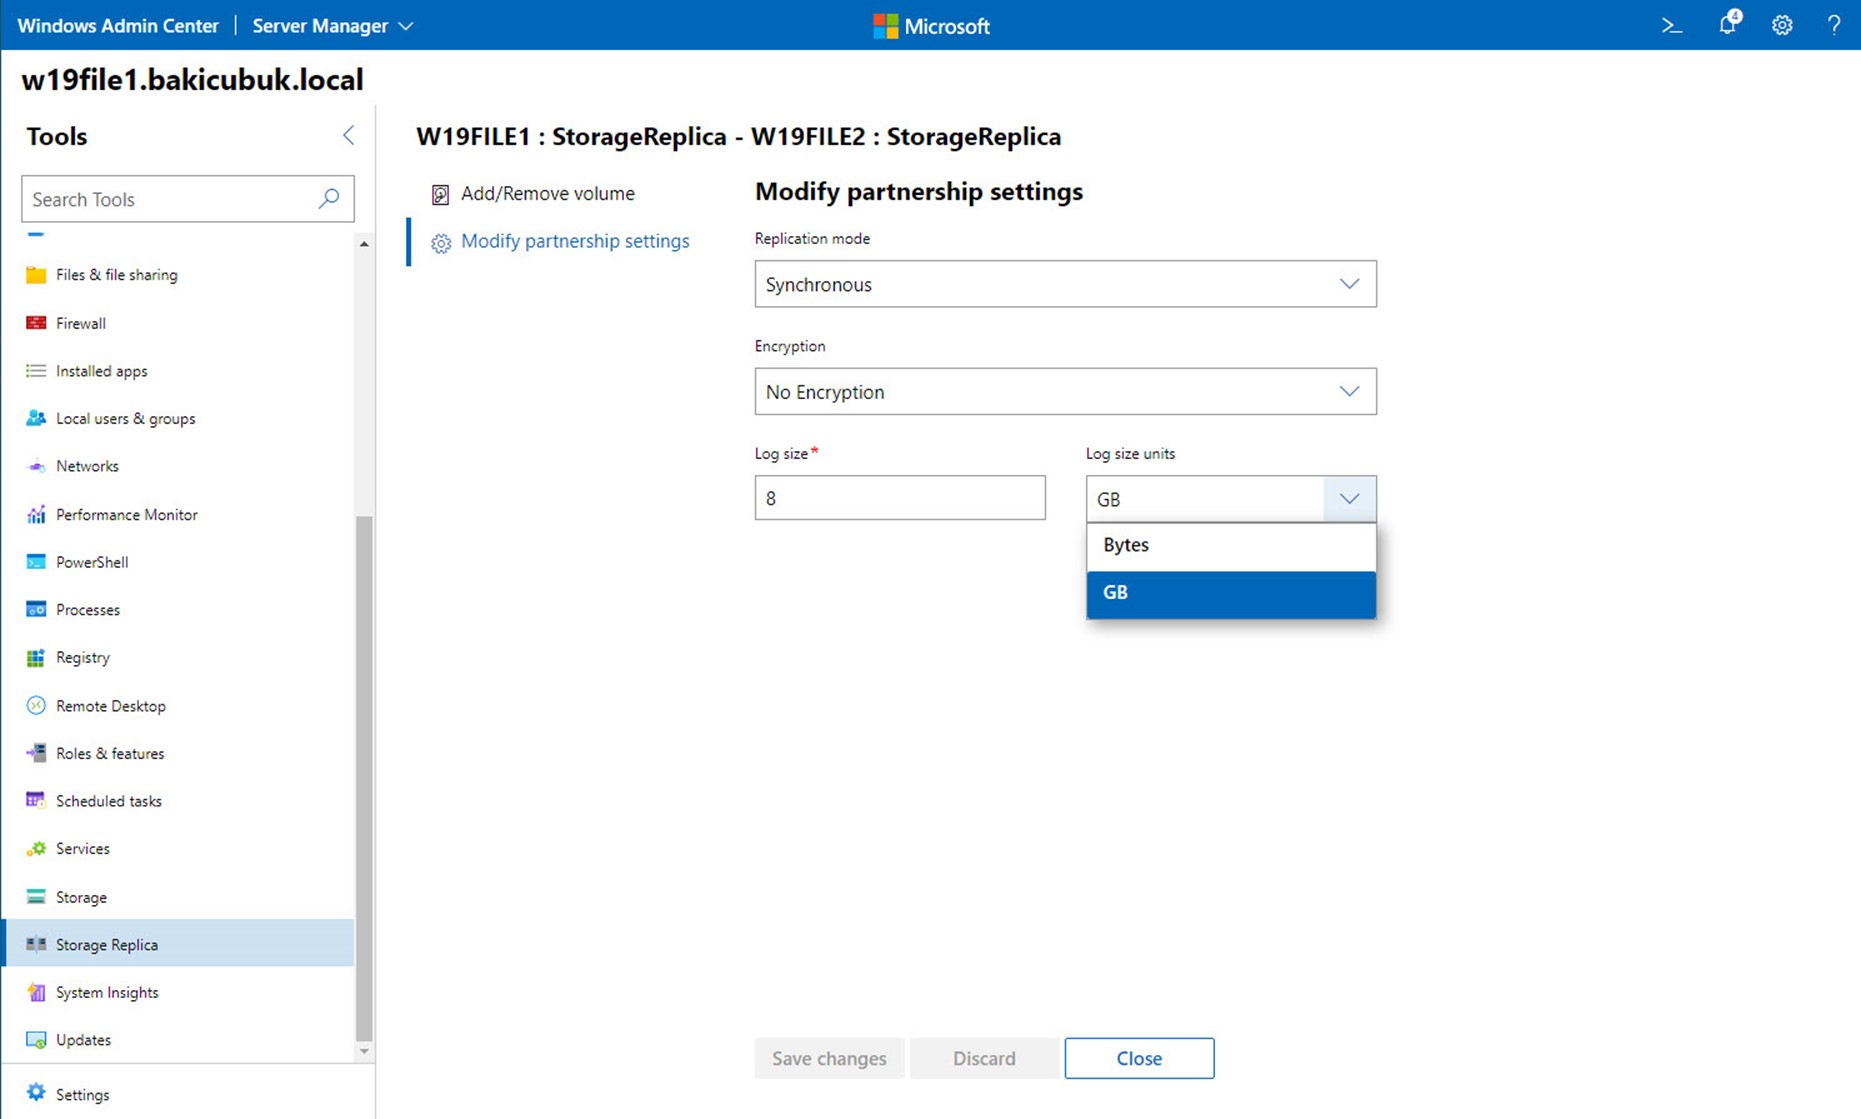The width and height of the screenshot is (1861, 1119).
Task: Click the Installed apps list icon
Action: tap(36, 371)
